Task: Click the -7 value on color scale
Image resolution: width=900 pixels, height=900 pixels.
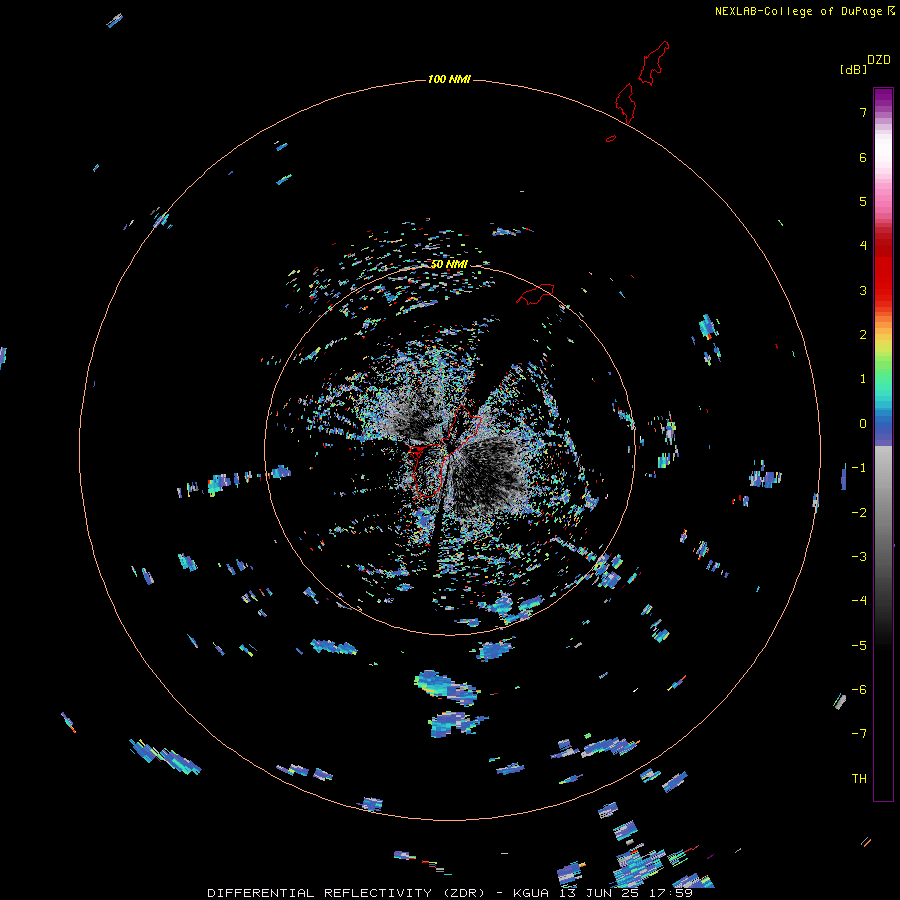Action: point(859,734)
